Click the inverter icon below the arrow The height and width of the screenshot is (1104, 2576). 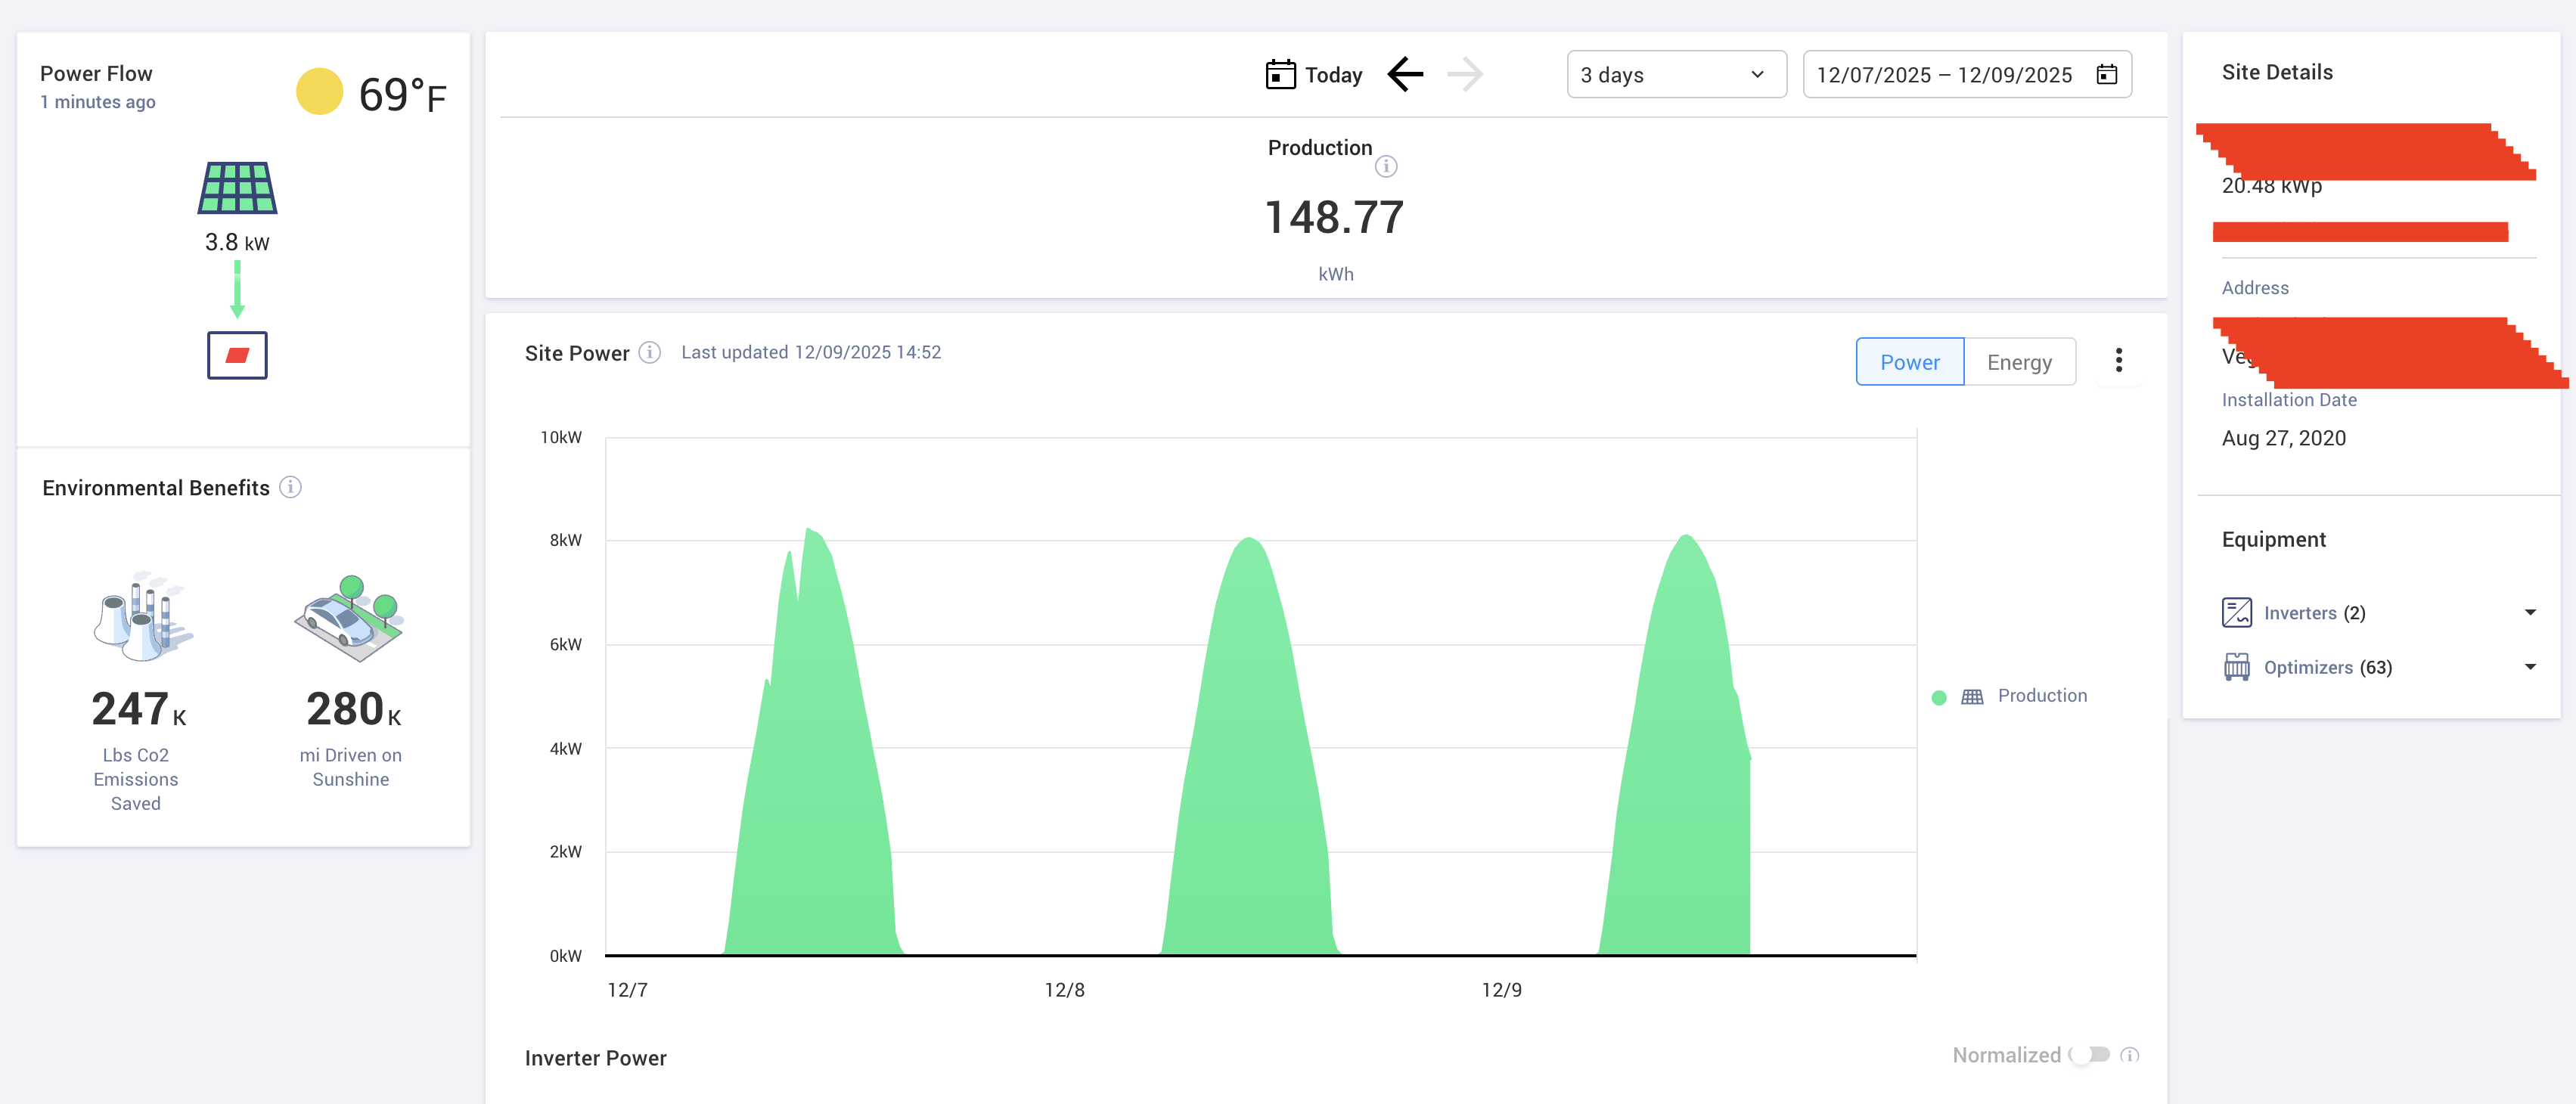(x=237, y=355)
